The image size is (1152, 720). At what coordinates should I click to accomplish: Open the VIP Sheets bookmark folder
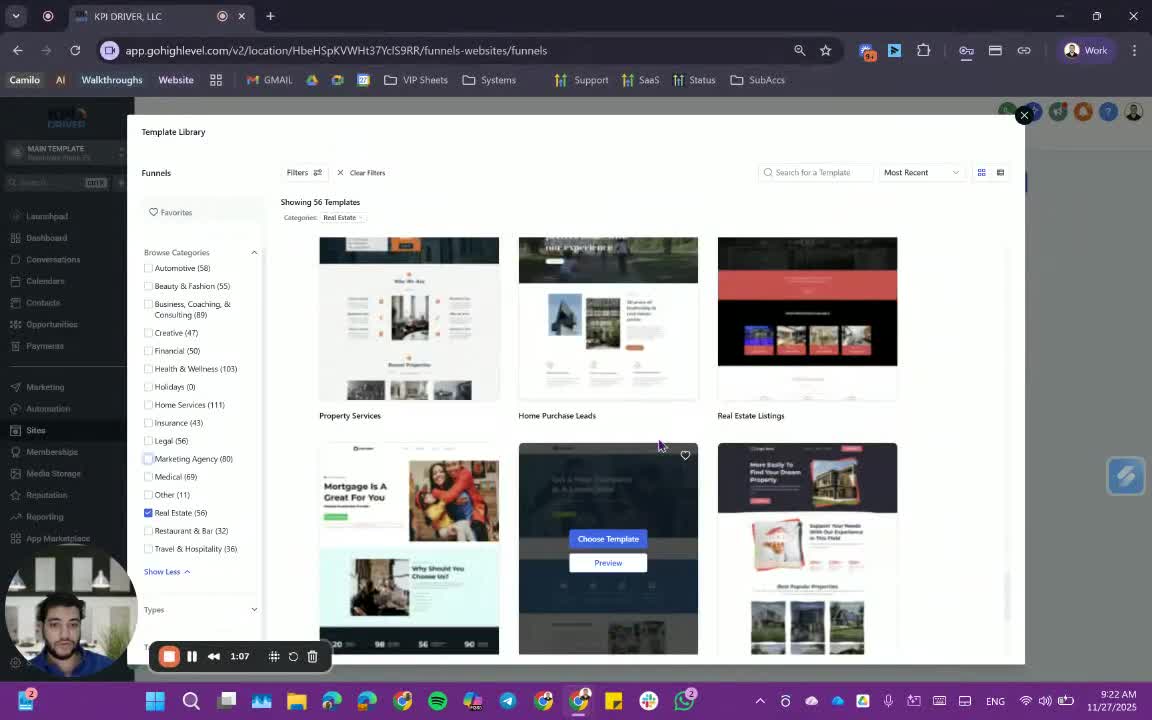point(416,80)
